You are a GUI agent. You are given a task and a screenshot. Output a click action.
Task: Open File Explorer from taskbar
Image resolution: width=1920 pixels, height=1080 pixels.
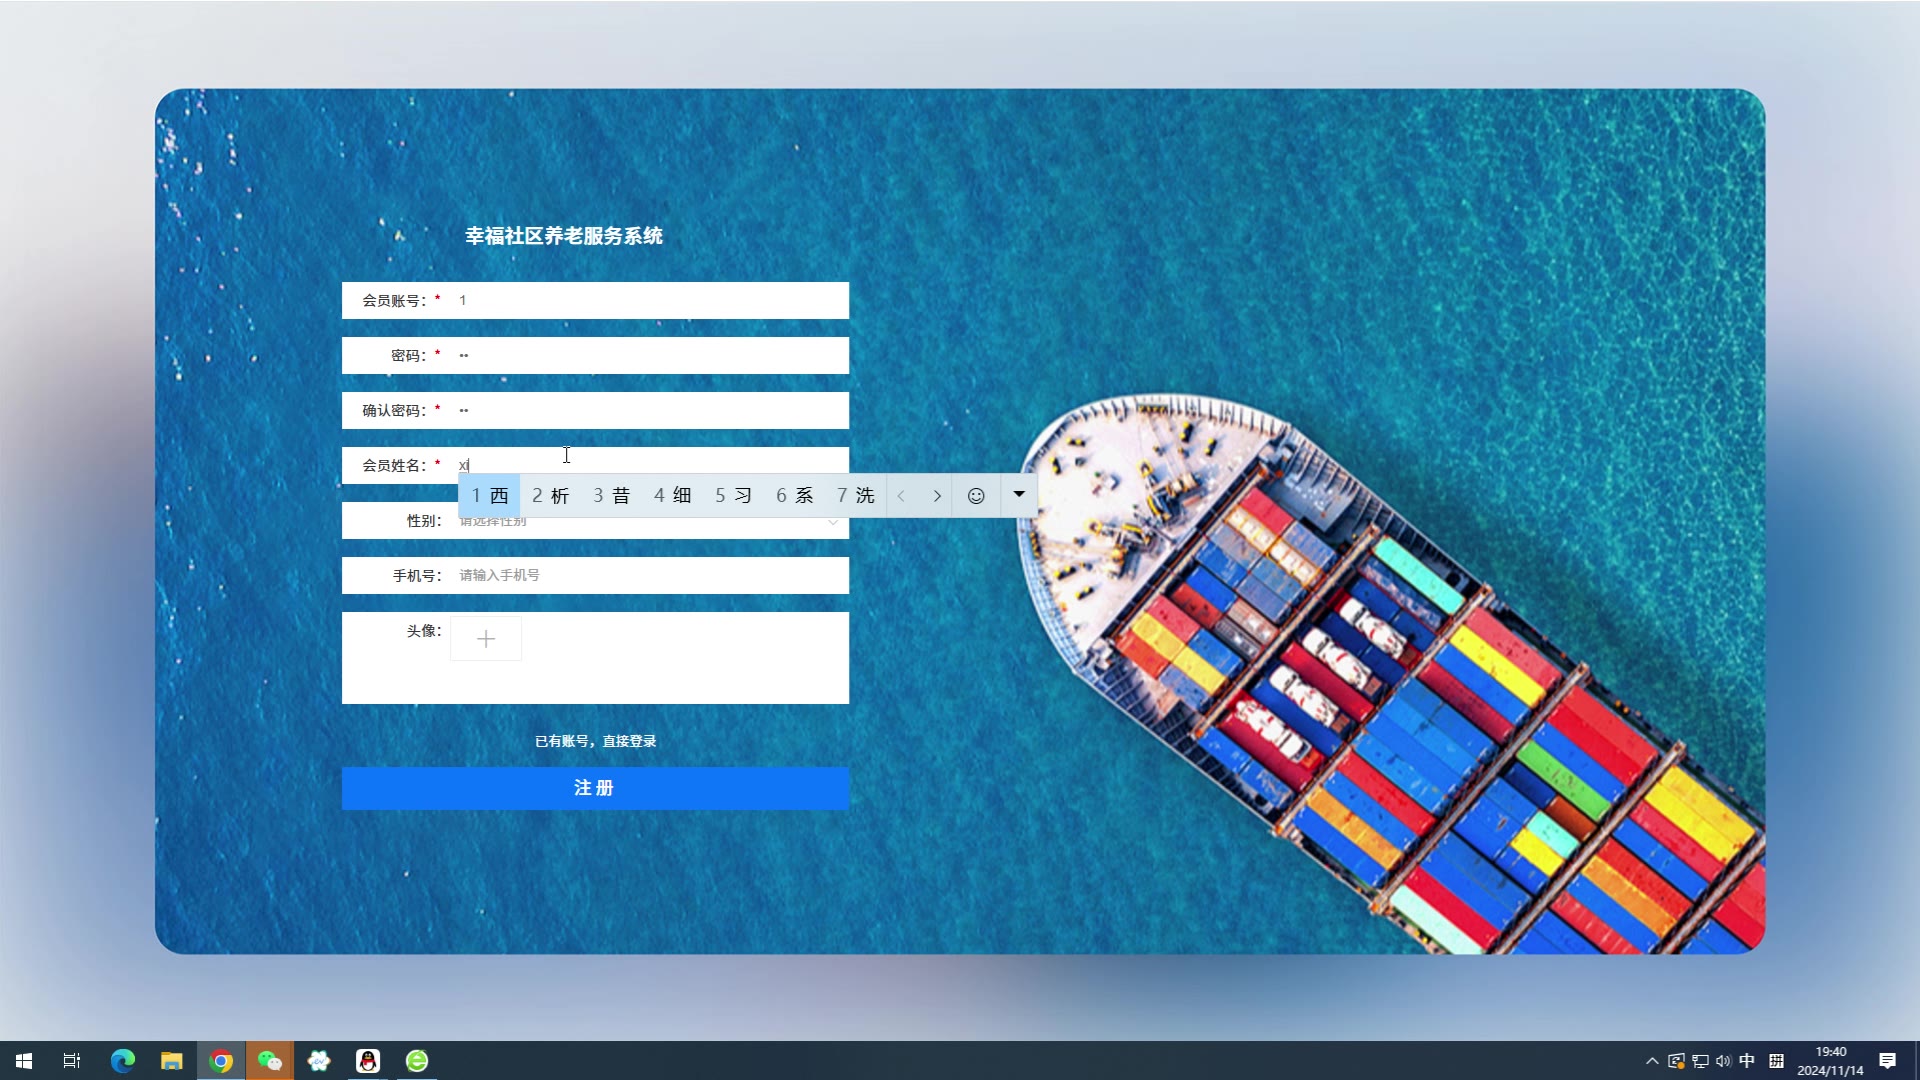point(172,1061)
